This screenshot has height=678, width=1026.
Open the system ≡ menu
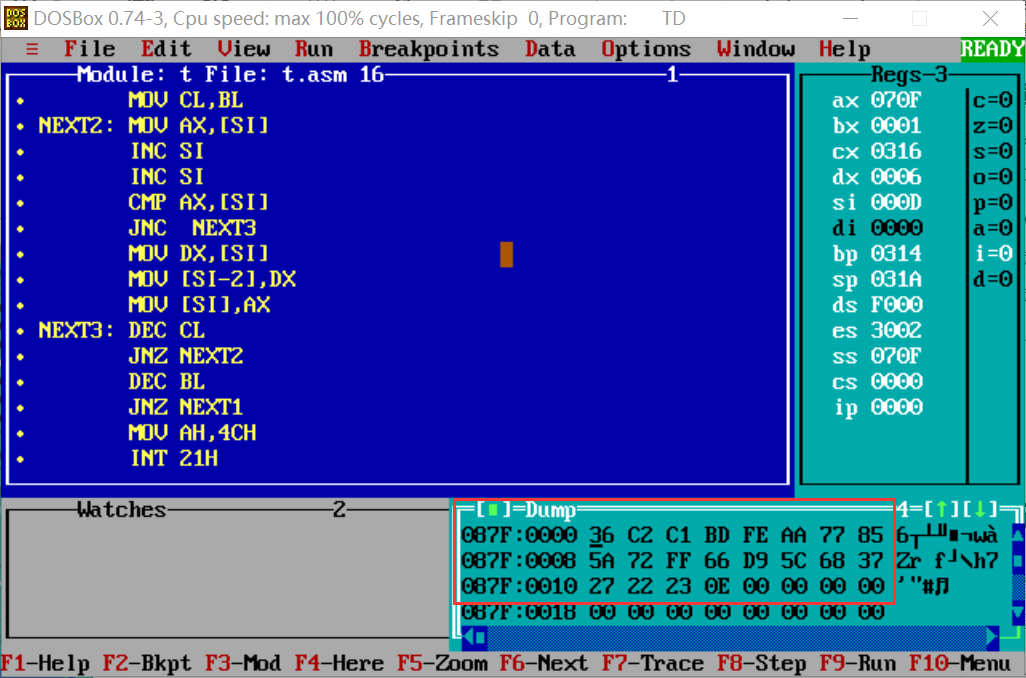(32, 49)
